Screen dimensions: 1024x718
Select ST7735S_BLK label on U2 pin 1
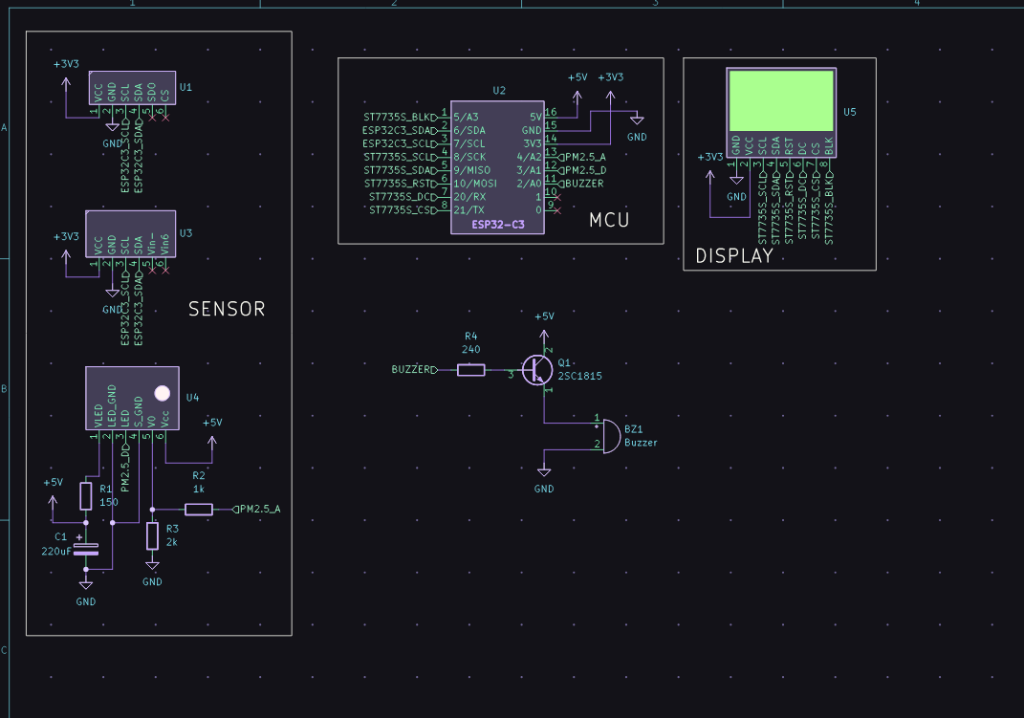pyautogui.click(x=400, y=117)
